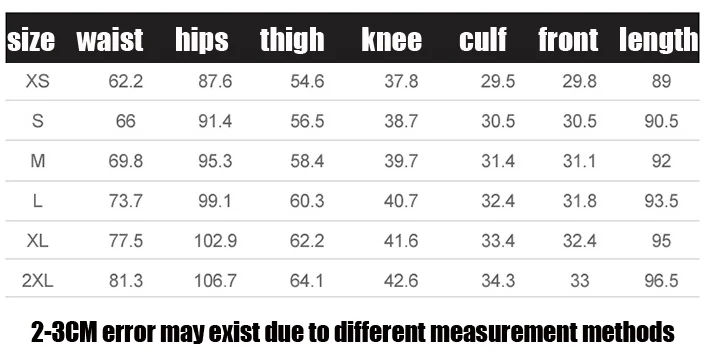The width and height of the screenshot is (728, 362).
Task: Select the XS size row label
Action: coord(37,81)
